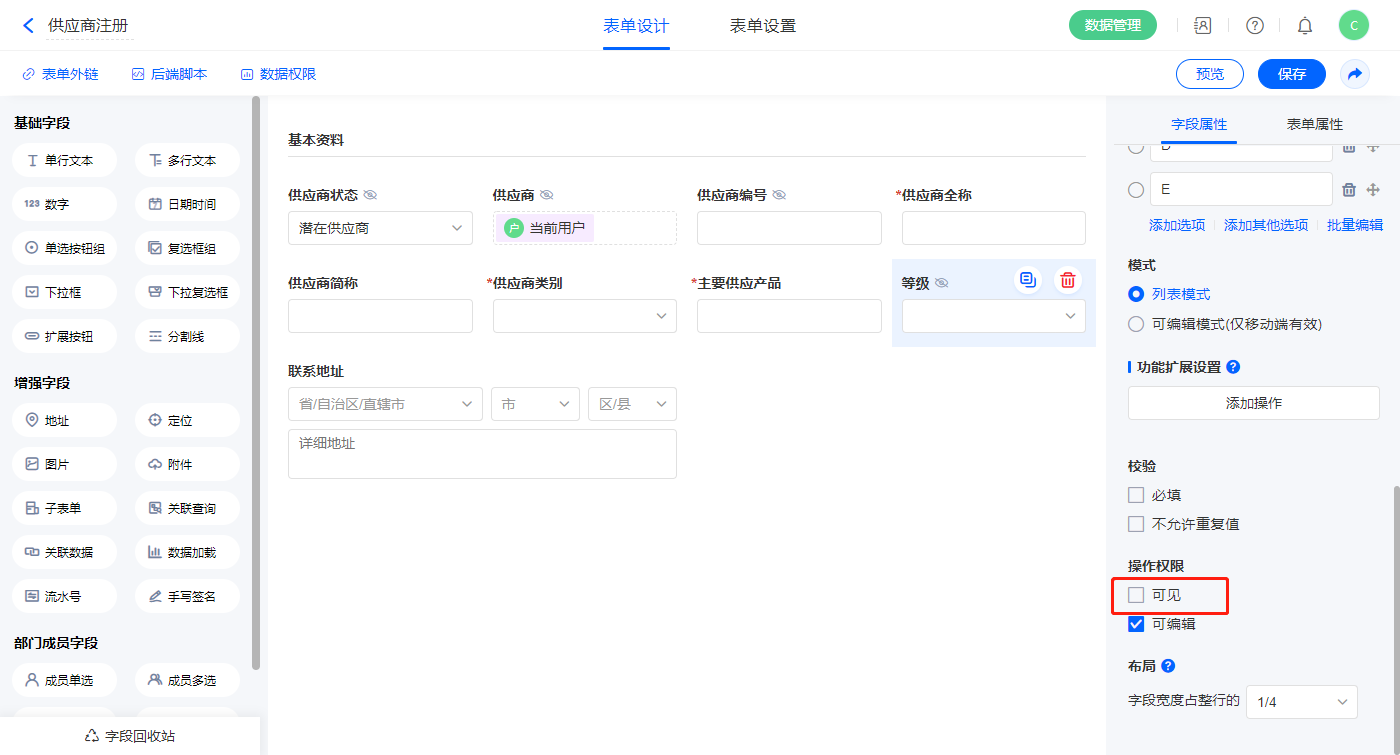
Task: Delete the 等级 field using trash icon
Action: tap(1068, 280)
